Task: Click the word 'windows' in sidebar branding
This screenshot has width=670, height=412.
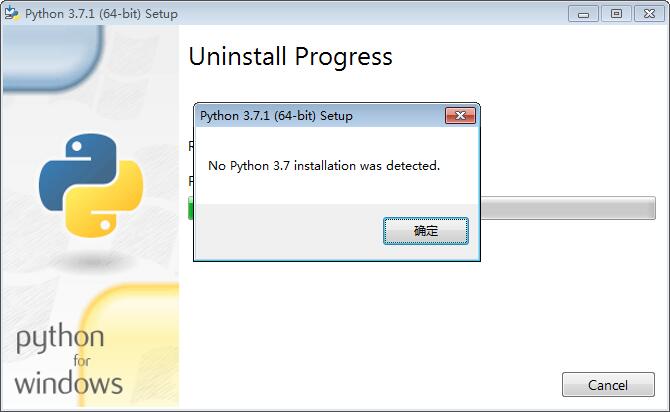Action: pyautogui.click(x=69, y=383)
